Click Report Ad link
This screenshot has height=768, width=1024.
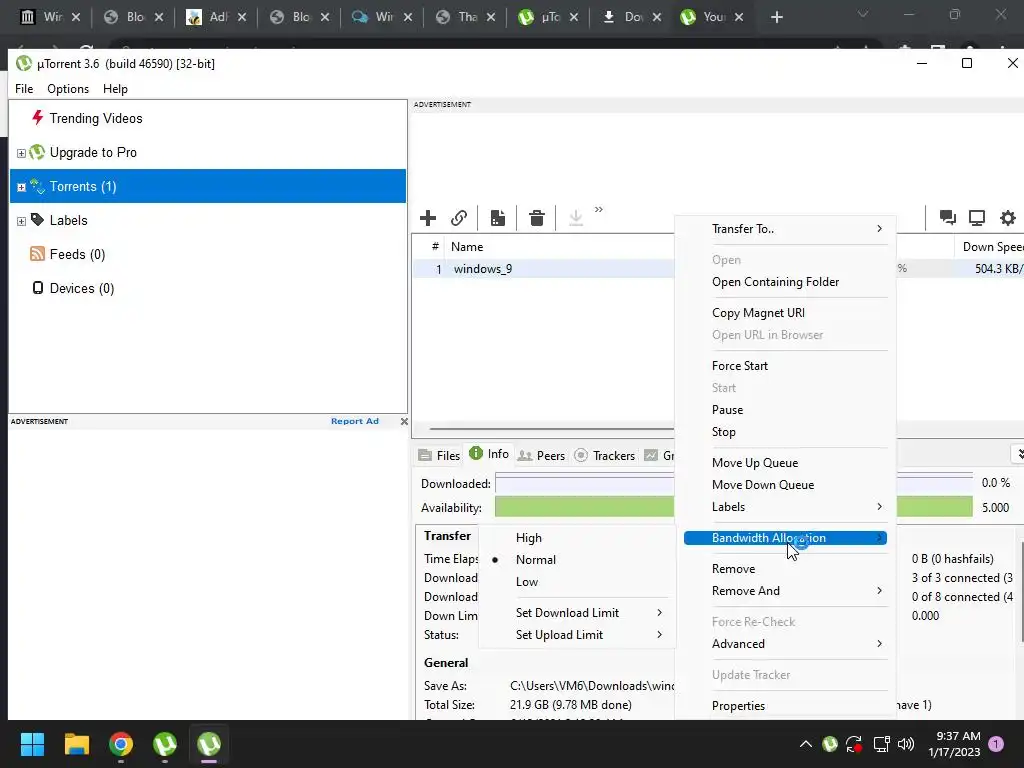point(355,421)
